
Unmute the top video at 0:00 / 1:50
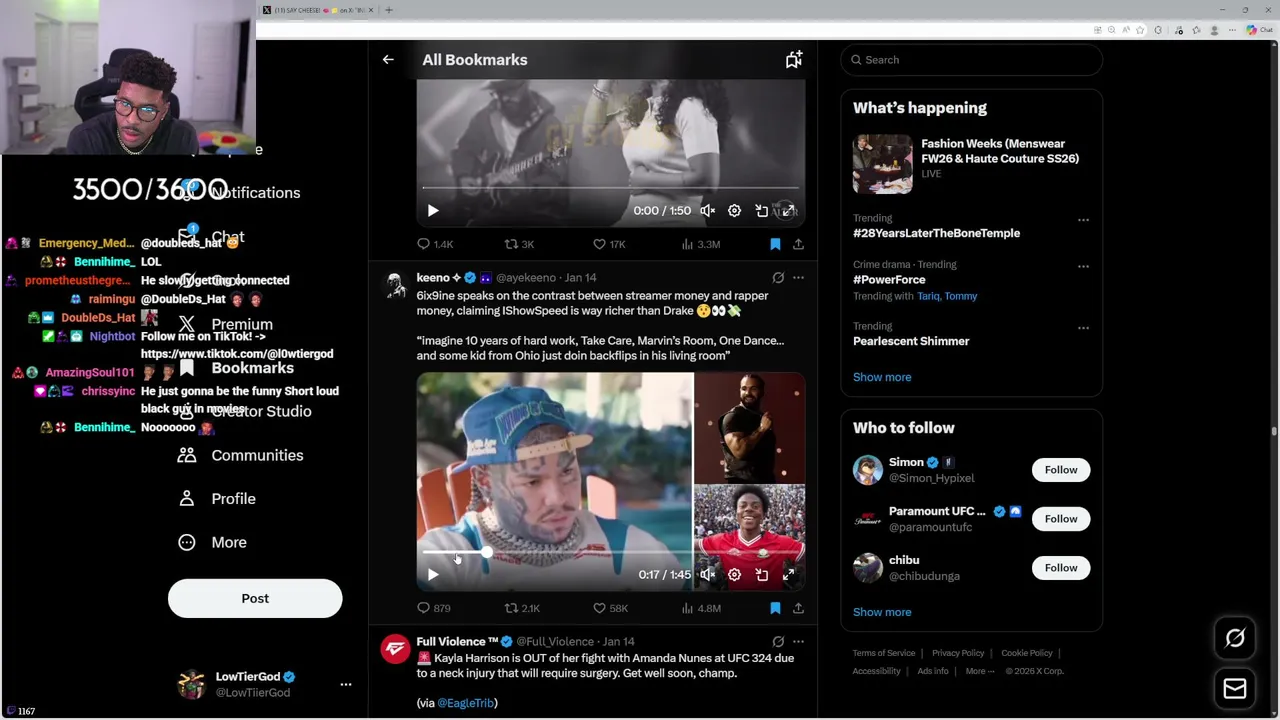click(707, 211)
